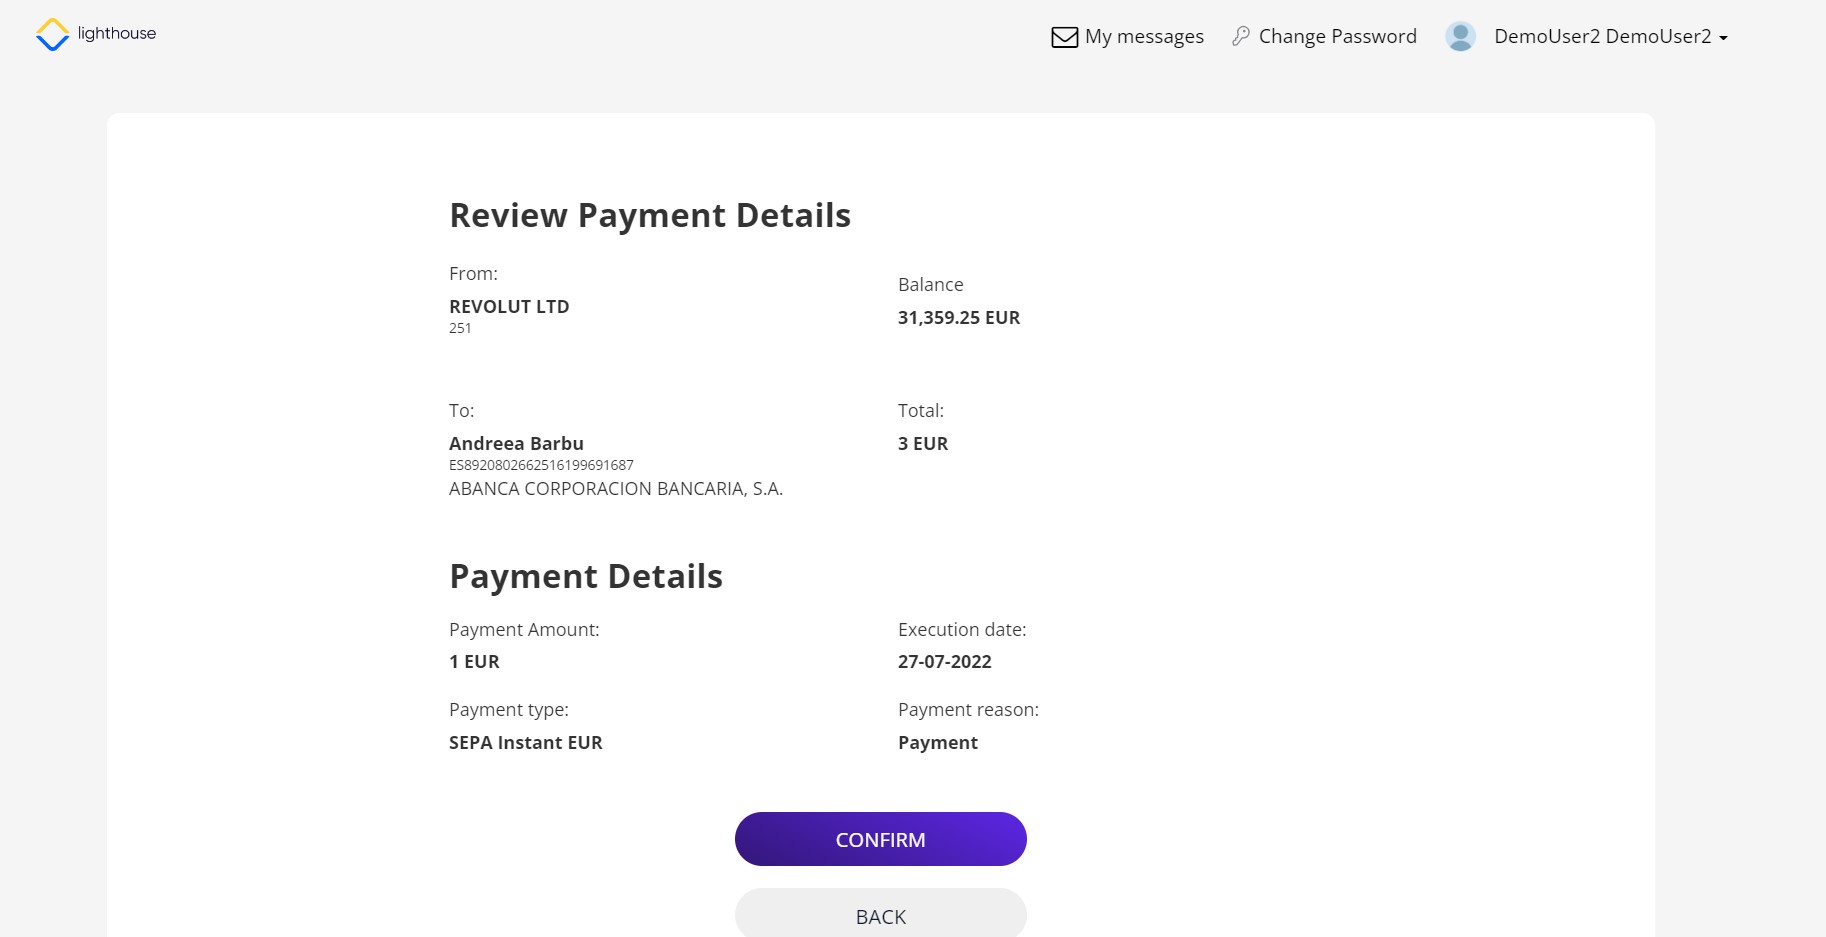Click the lighthouse diamond logo icon
Viewport: 1826px width, 937px height.
(x=52, y=35)
